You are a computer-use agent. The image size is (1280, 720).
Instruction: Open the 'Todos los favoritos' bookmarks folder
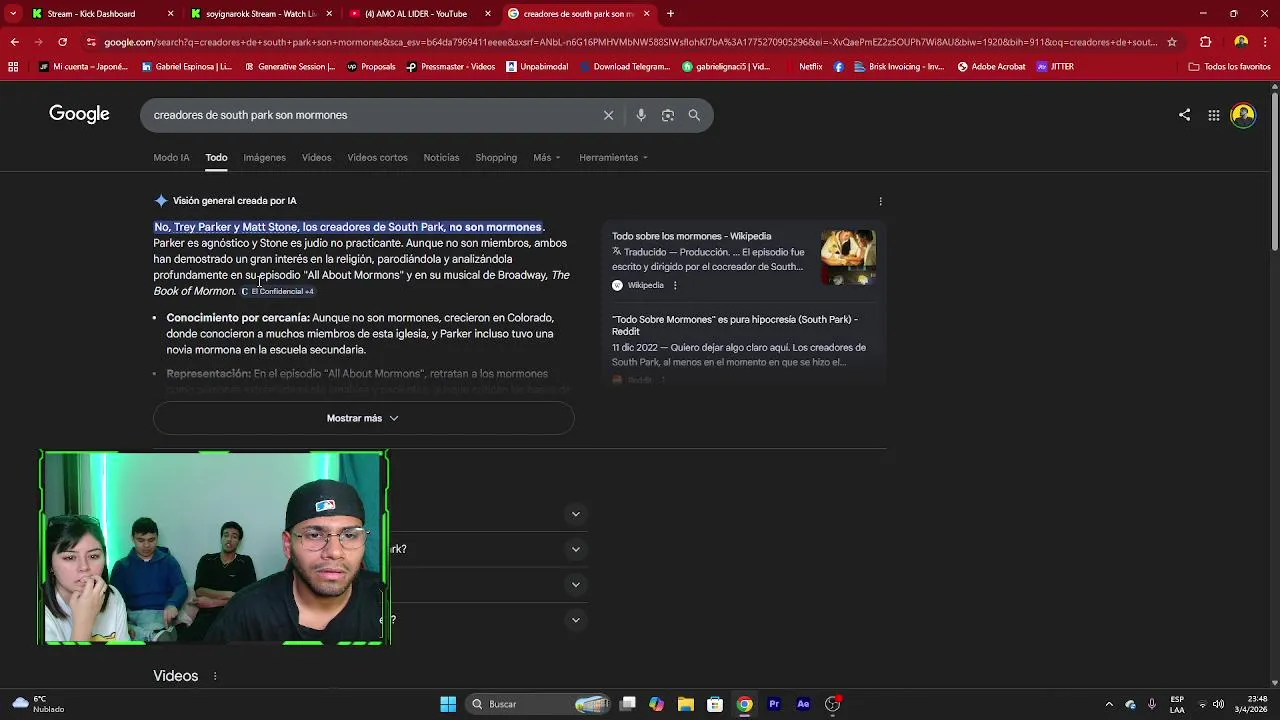tap(1229, 67)
